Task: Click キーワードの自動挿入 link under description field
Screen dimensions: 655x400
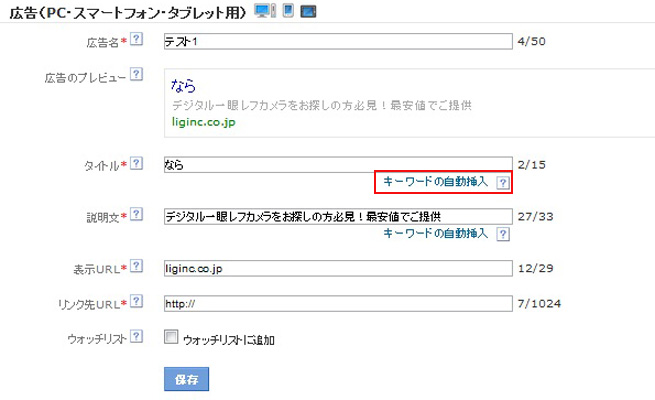Action: [x=436, y=233]
